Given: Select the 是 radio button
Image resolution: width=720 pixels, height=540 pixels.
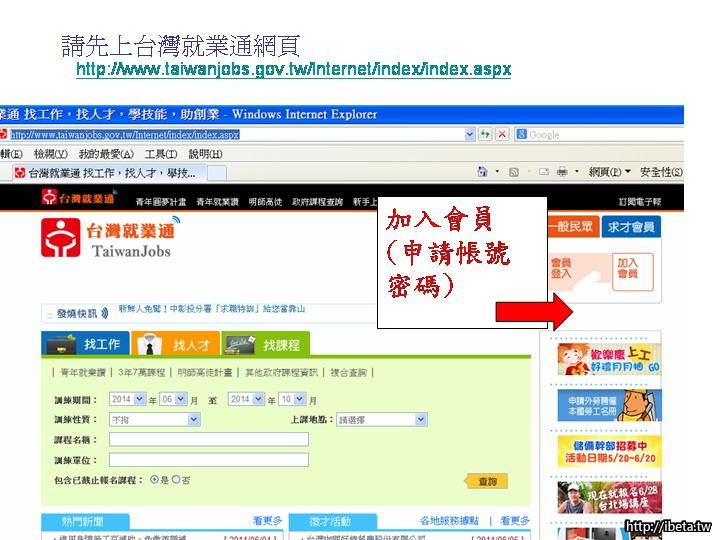Looking at the screenshot, I should click(x=154, y=479).
